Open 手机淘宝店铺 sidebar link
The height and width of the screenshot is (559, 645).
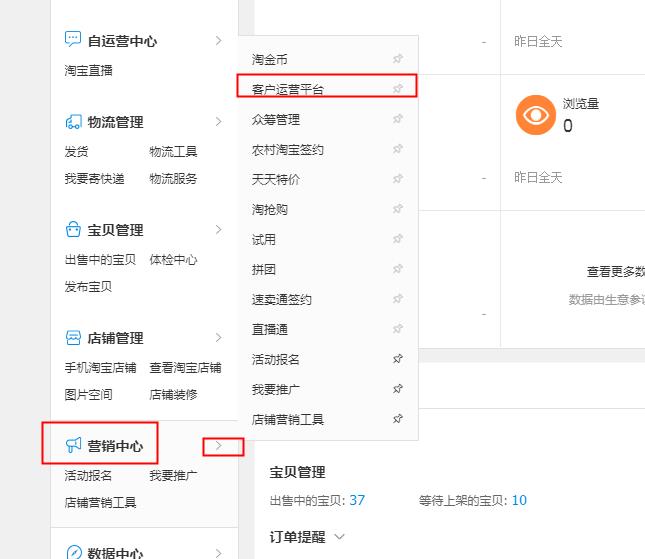[100, 367]
